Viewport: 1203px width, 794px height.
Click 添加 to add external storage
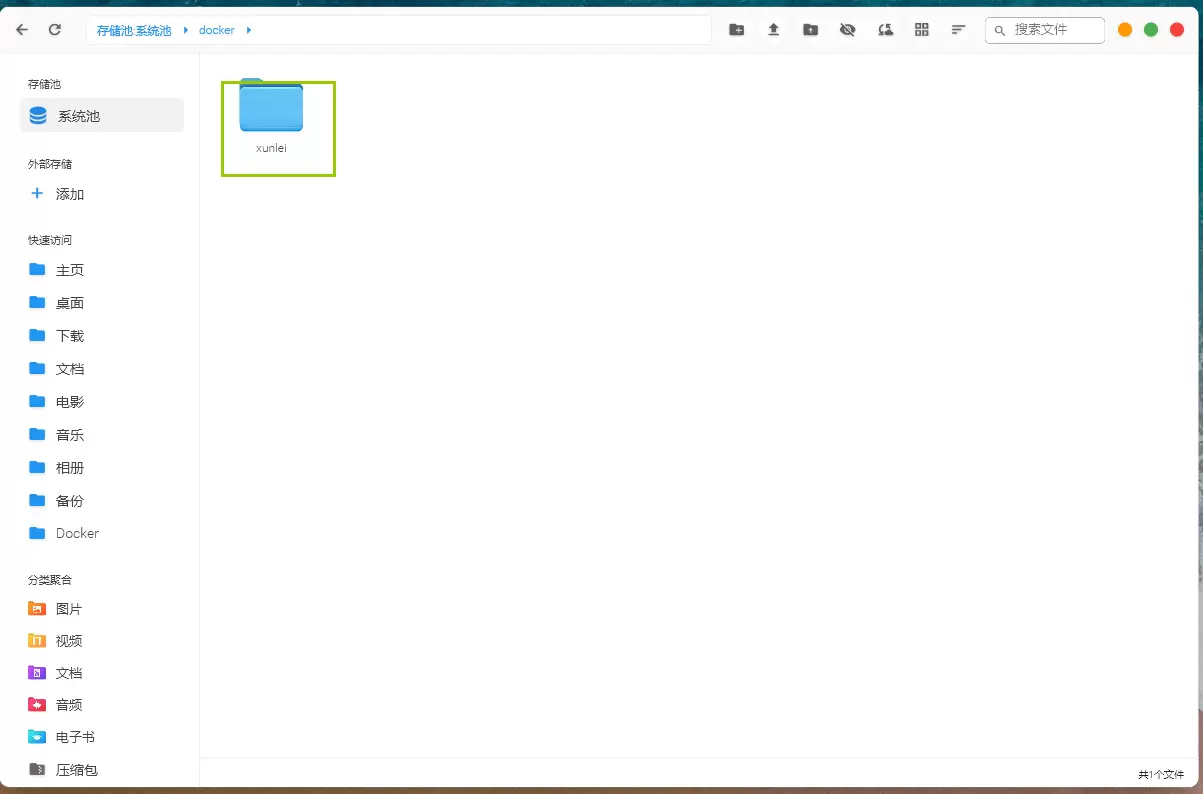(69, 194)
